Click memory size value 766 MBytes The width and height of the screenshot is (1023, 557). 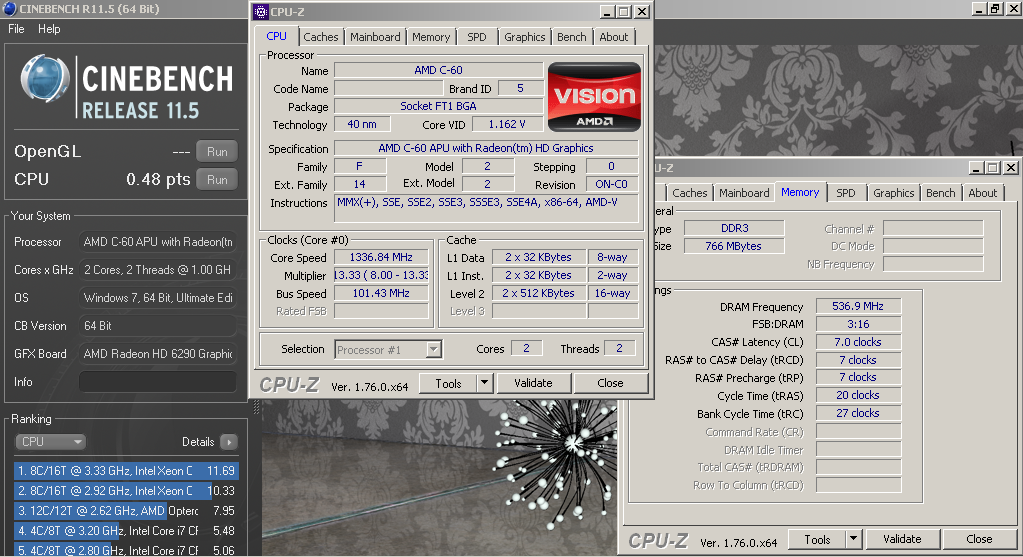coord(734,246)
